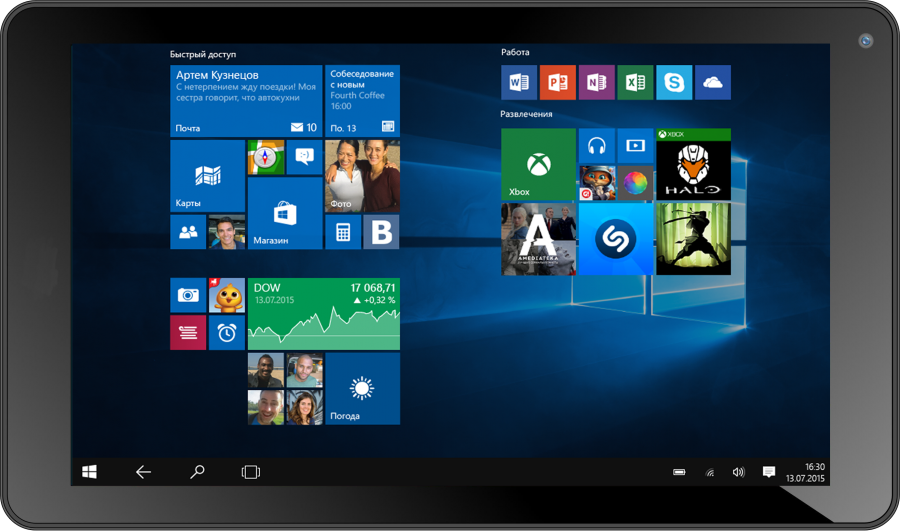This screenshot has height=531, width=900.
Task: Open the Halo game tile
Action: point(693,165)
